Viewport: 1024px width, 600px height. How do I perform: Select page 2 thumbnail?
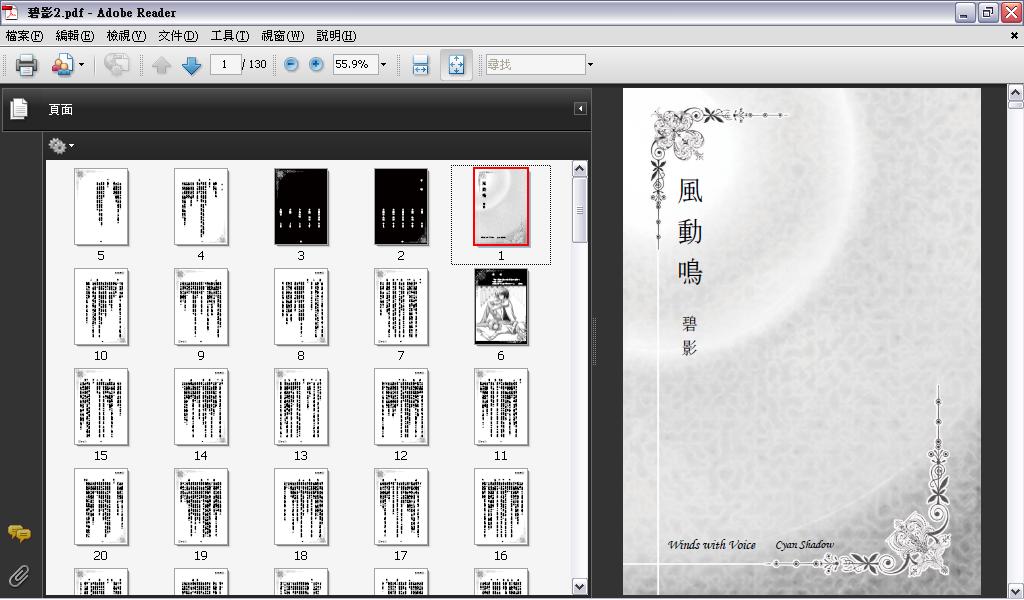coord(401,207)
